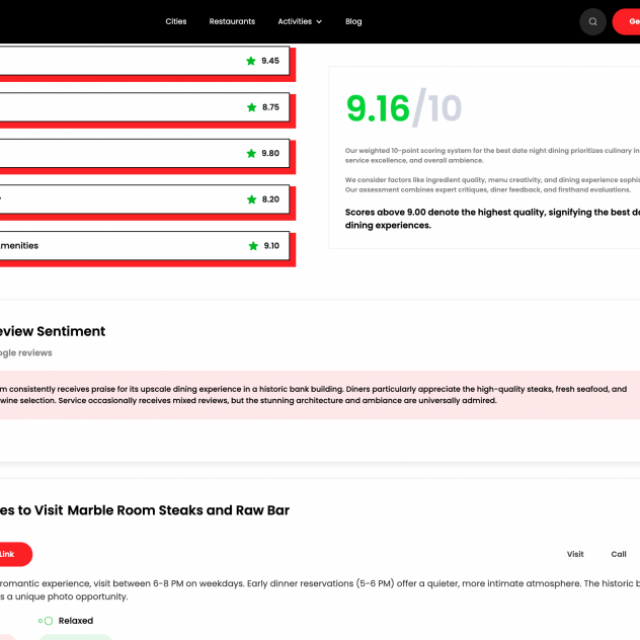Select the score card rated 8.75

pyautogui.click(x=144, y=107)
